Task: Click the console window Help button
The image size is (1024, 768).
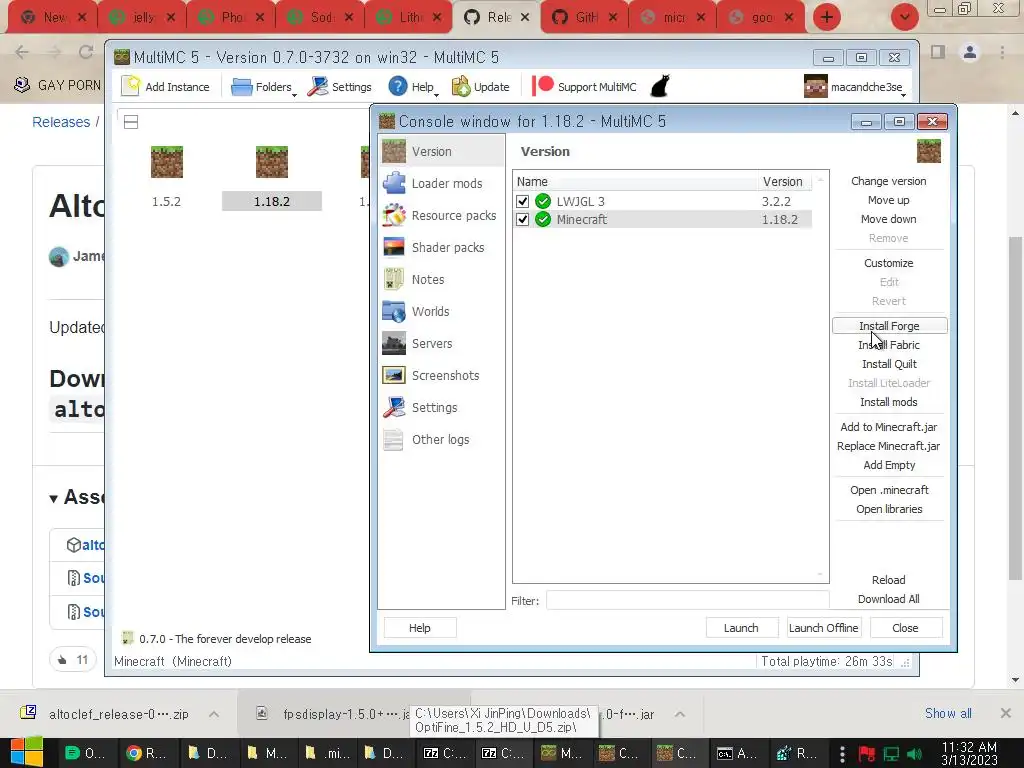Action: [x=420, y=628]
